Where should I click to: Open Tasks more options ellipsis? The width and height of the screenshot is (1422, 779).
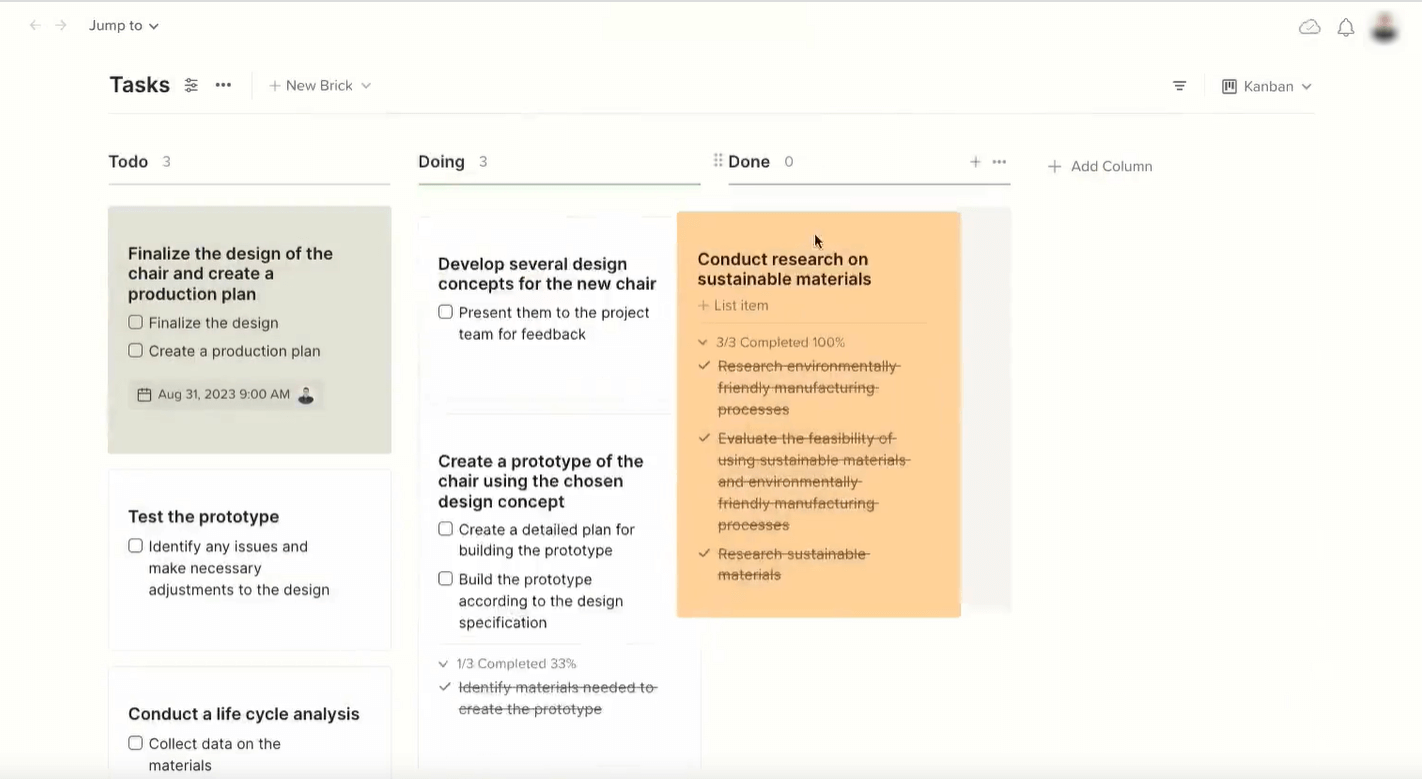pos(223,85)
